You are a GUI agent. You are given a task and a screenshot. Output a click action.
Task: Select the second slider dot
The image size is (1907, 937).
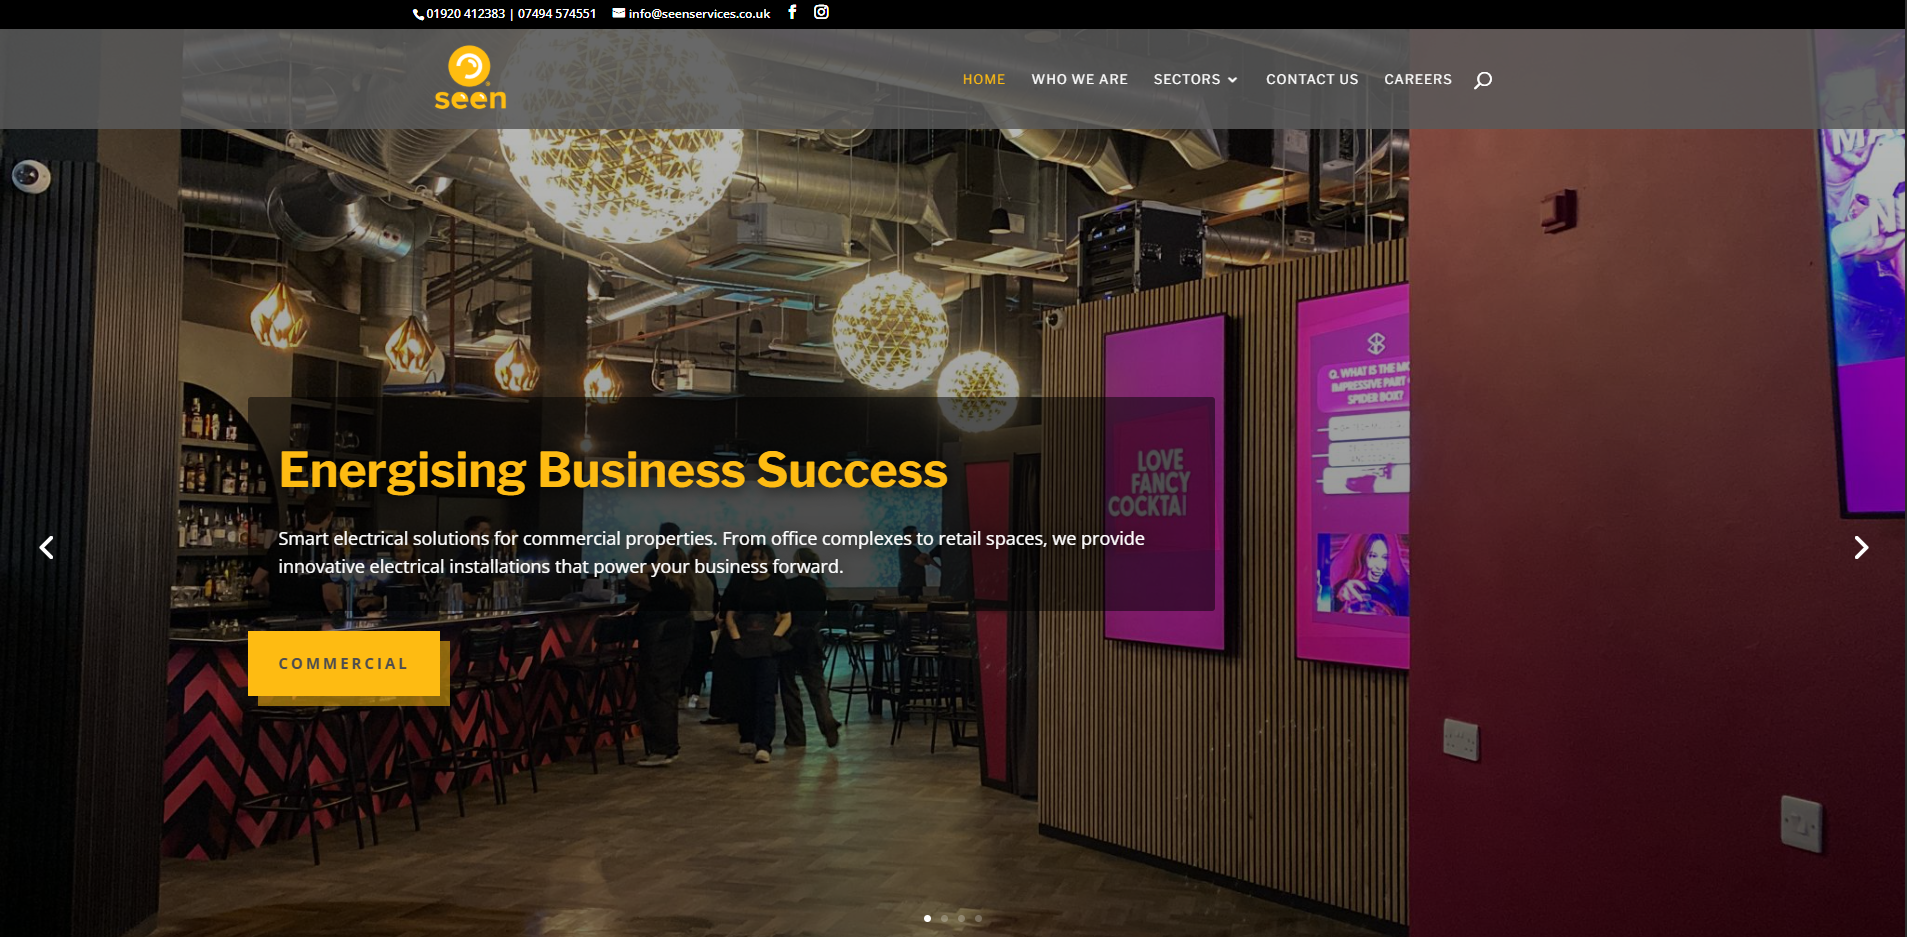(944, 918)
